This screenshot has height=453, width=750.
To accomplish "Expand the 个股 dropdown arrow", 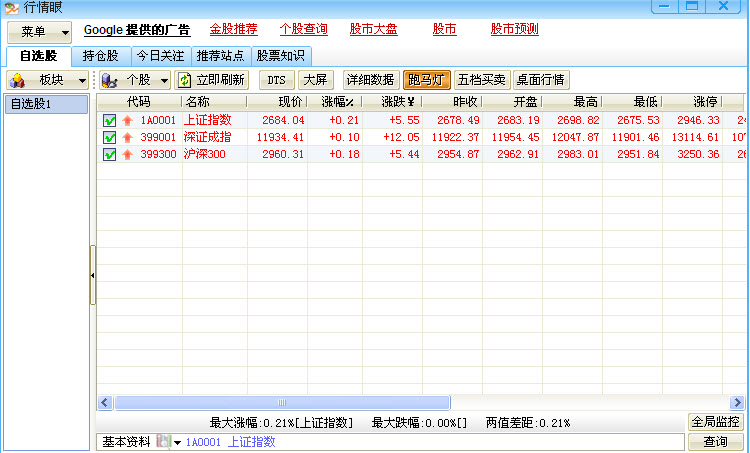I will [x=164, y=80].
